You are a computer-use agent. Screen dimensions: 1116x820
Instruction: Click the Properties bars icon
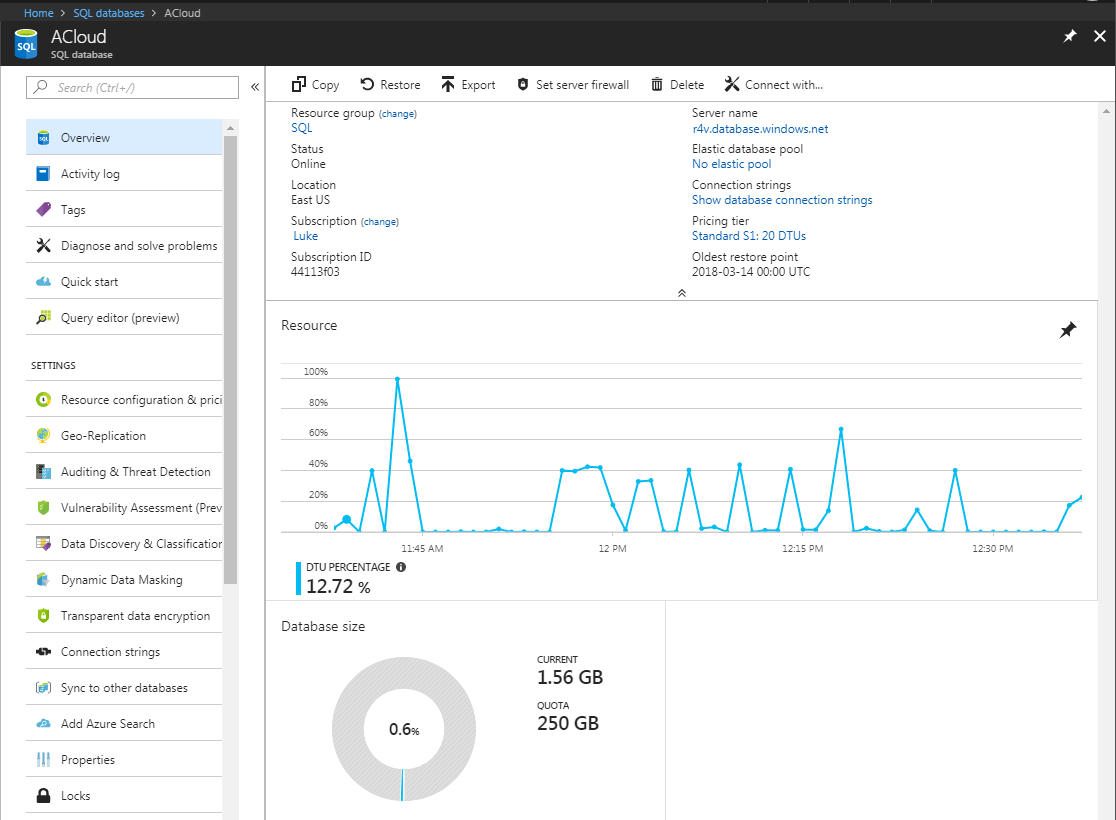(43, 759)
